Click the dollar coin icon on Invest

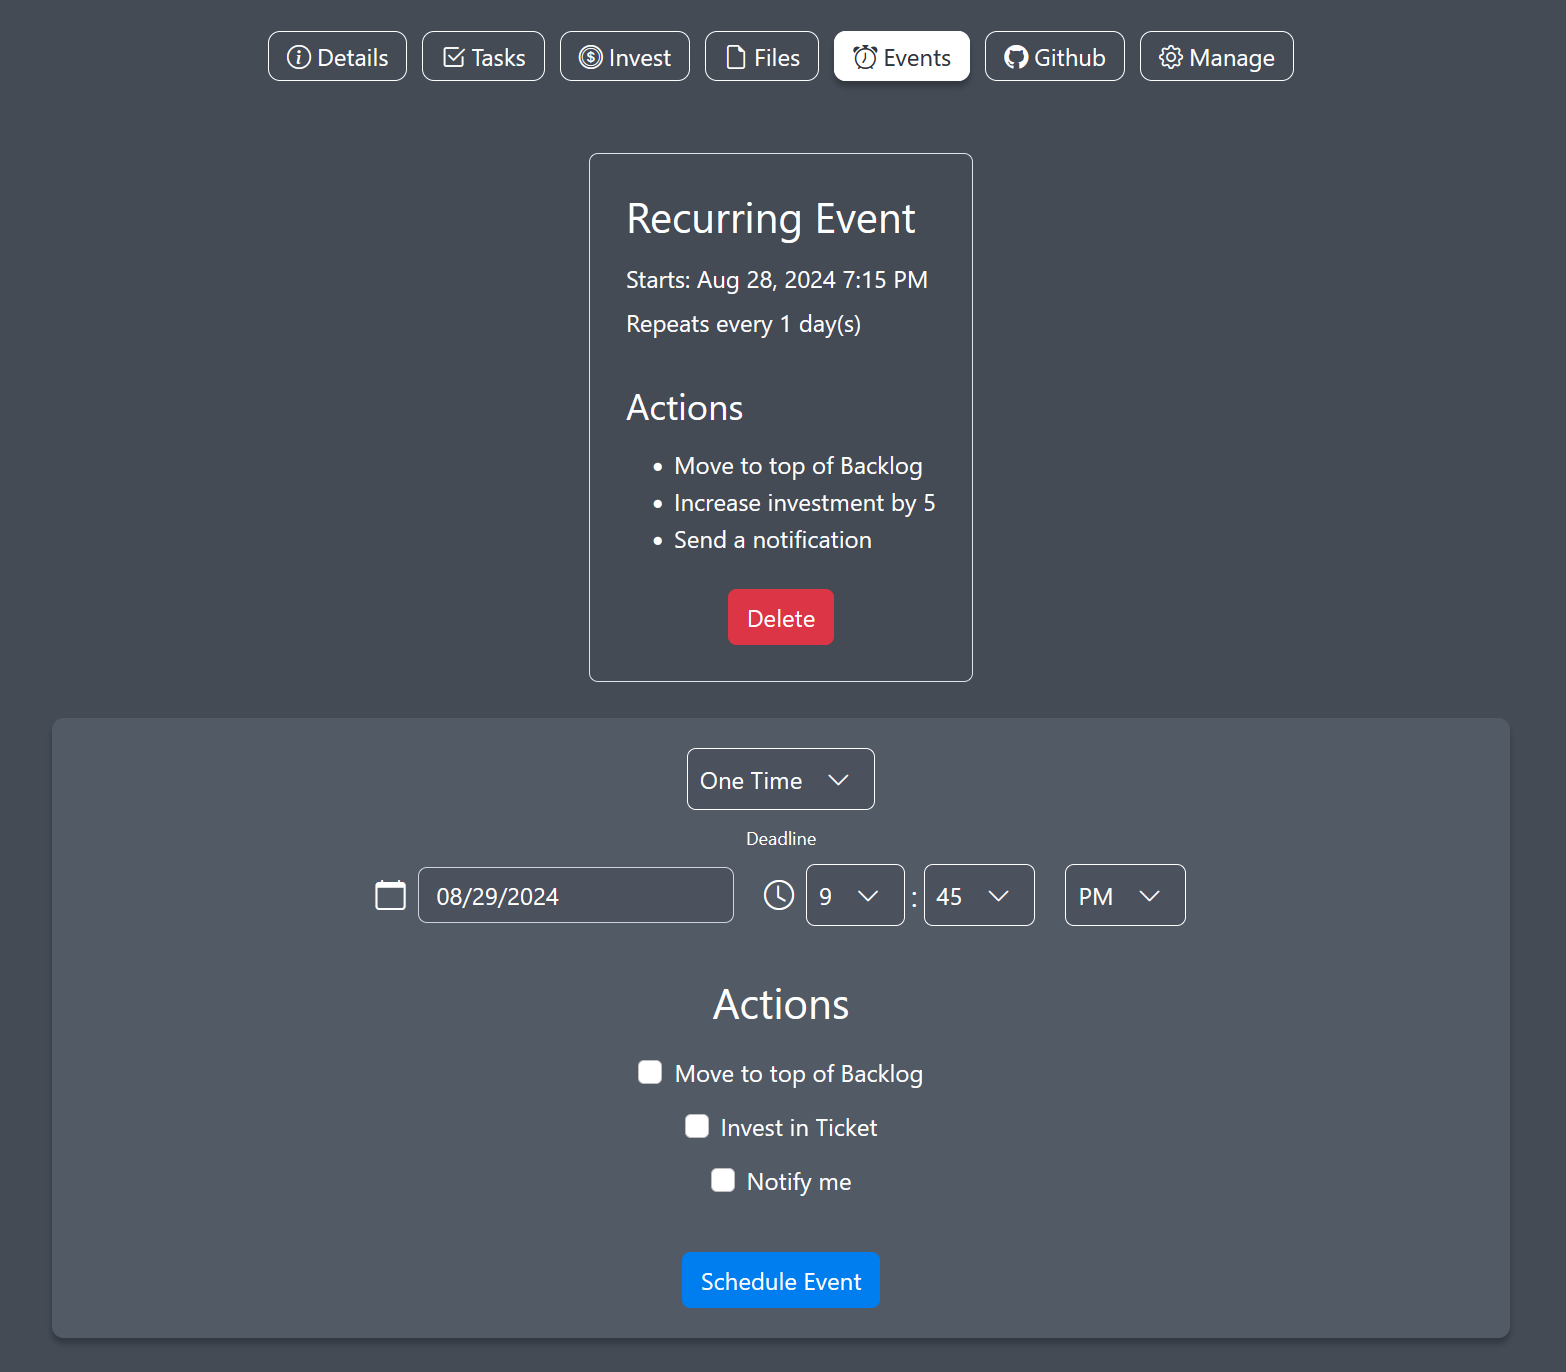coord(591,57)
